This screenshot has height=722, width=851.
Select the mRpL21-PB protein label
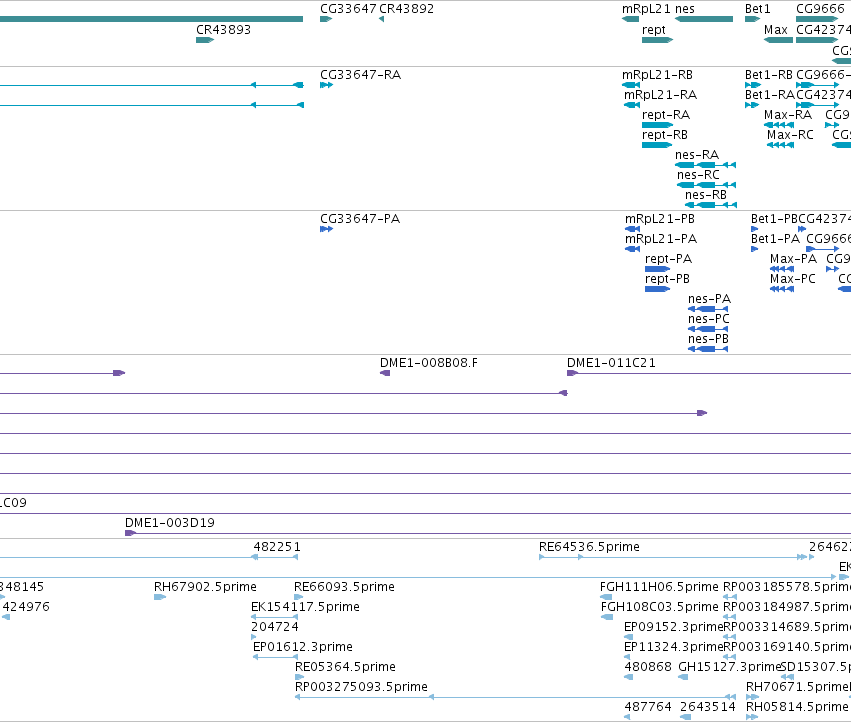pos(660,219)
